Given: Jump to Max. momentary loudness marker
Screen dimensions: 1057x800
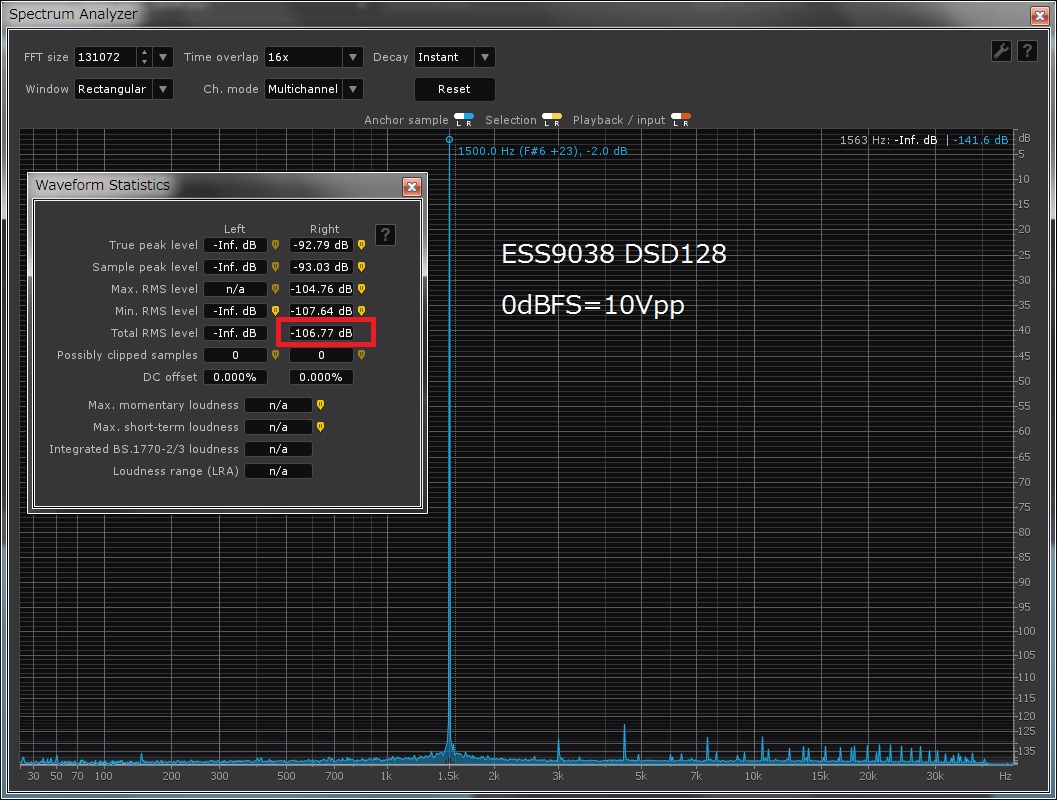Looking at the screenshot, I should coord(320,405).
